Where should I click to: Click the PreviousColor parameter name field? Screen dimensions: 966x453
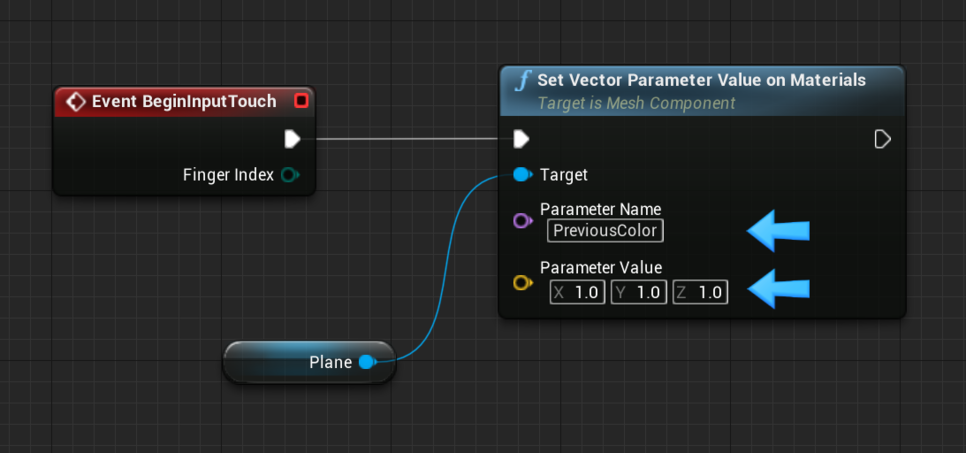pos(605,231)
